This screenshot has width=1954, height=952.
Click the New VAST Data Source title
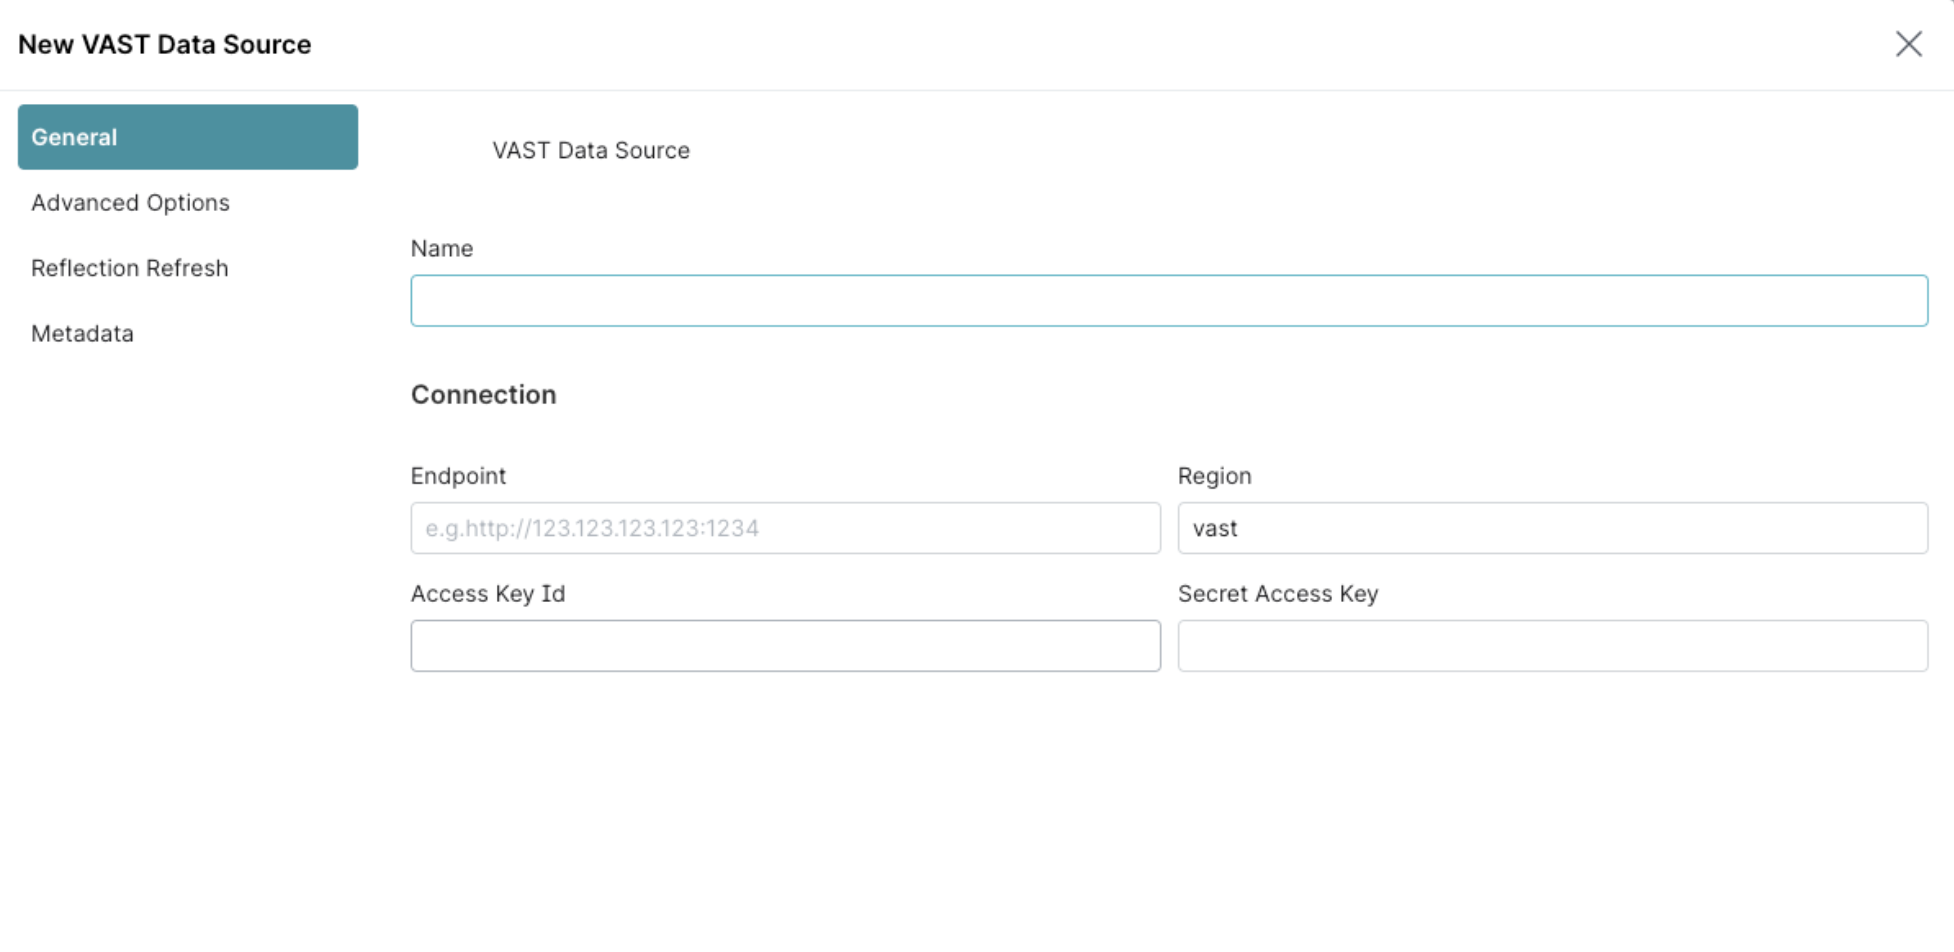165,45
